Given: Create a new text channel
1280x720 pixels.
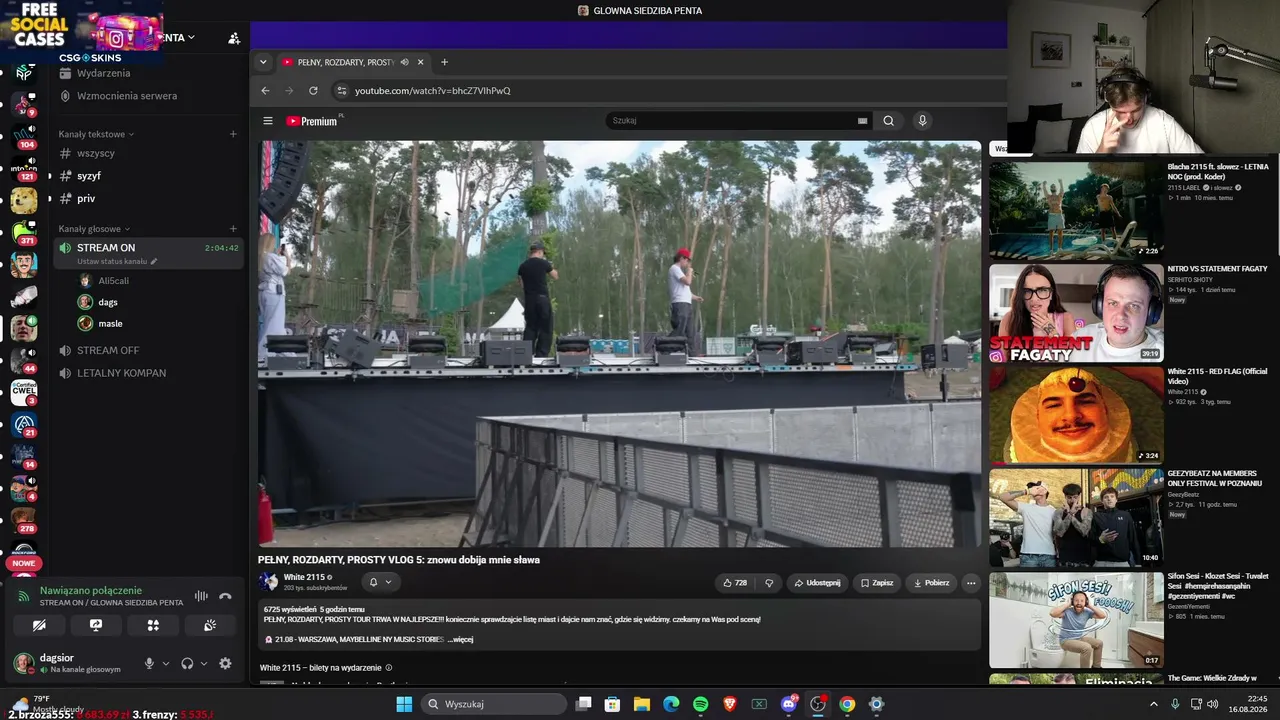Looking at the screenshot, I should click(x=233, y=134).
